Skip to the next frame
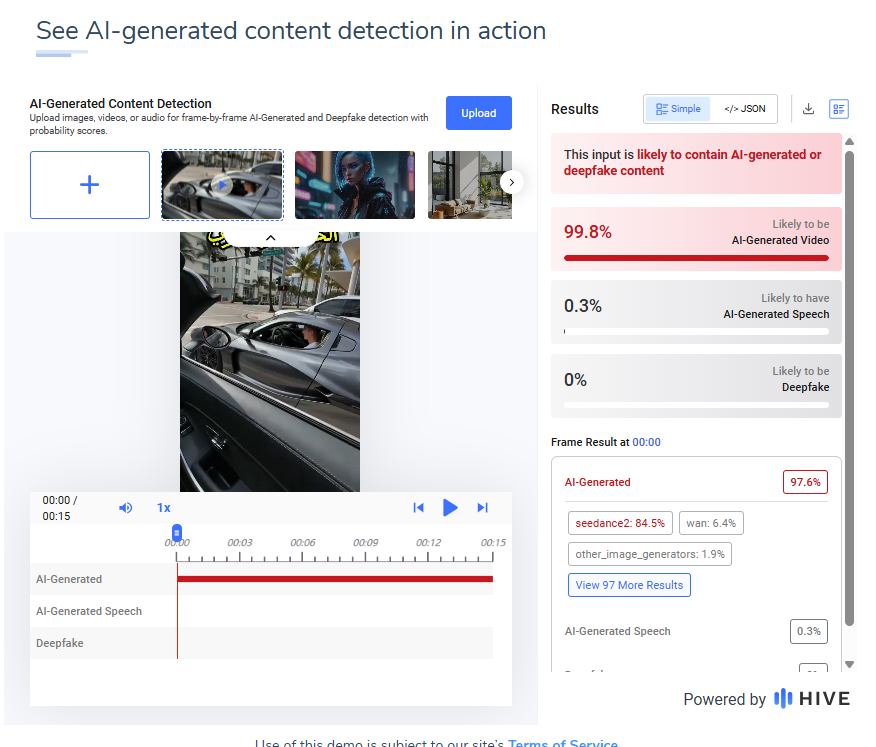Viewport: 876px width, 747px height. [483, 508]
